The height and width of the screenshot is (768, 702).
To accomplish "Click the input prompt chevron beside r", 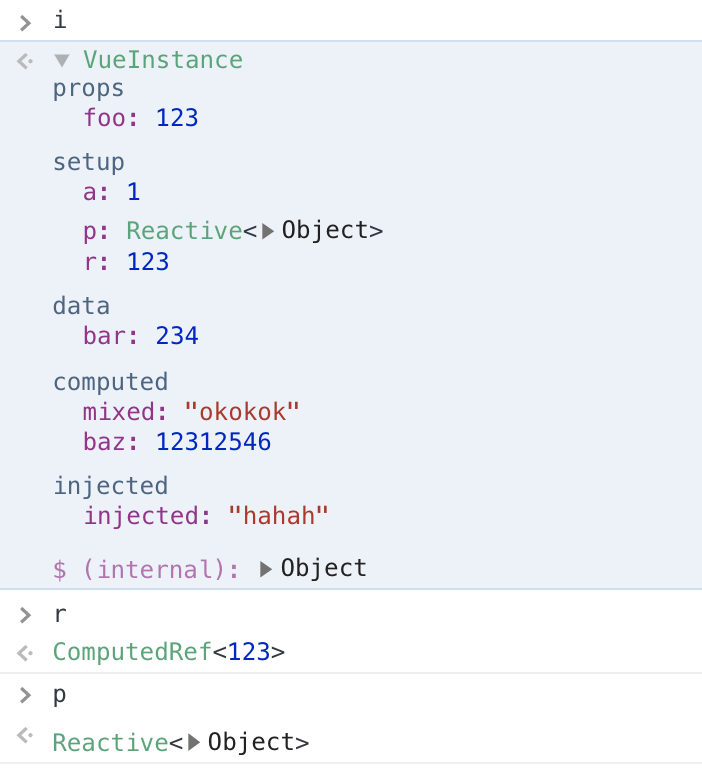I will pos(25,615).
